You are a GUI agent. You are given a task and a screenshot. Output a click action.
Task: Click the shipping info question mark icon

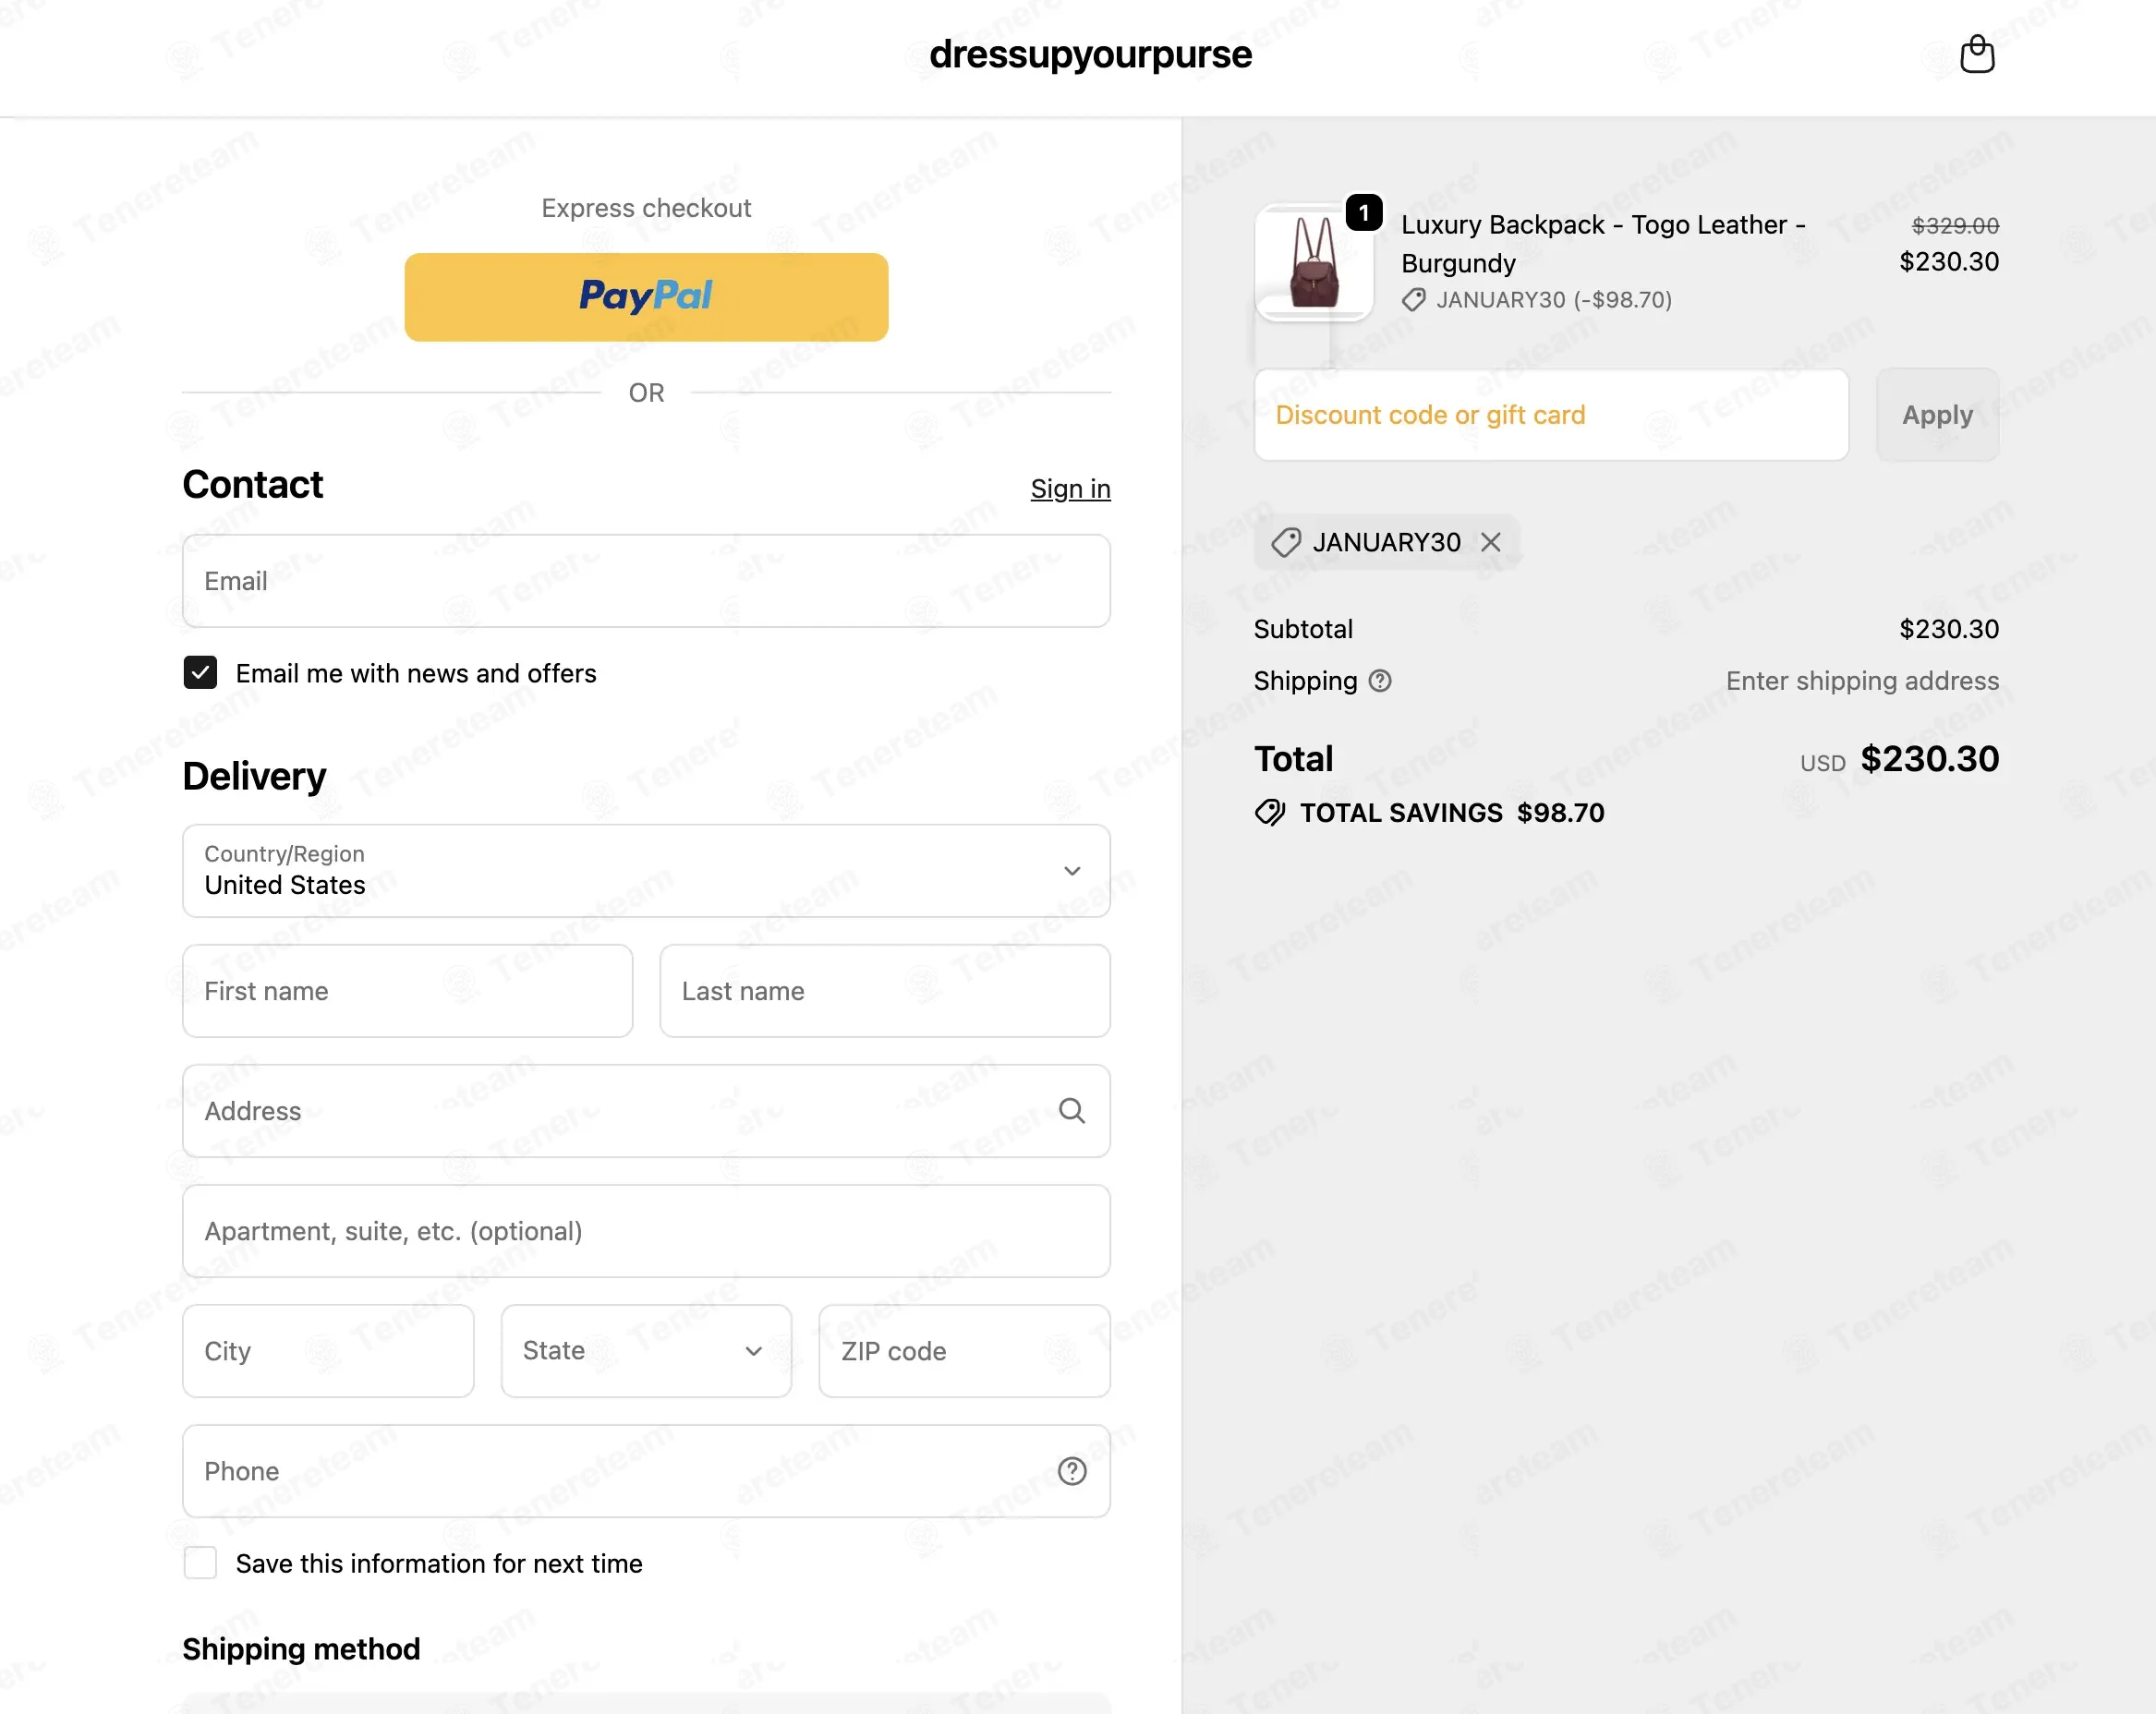[x=1380, y=681]
